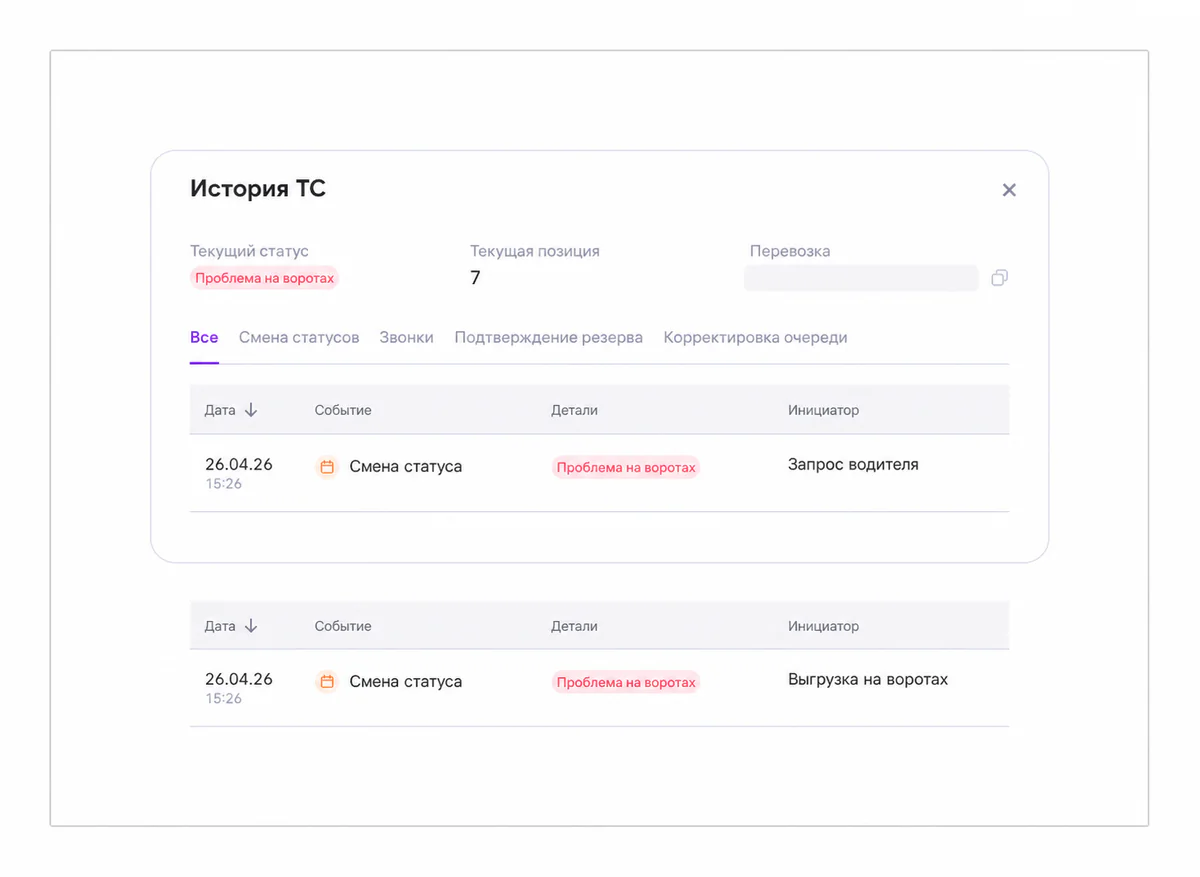
Task: Click the calendar icon in Выгрузка на воротах row
Action: [x=327, y=682]
